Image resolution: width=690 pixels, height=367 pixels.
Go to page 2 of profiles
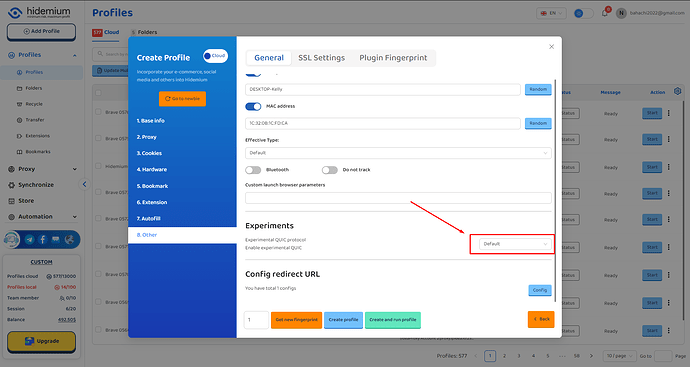(504, 356)
